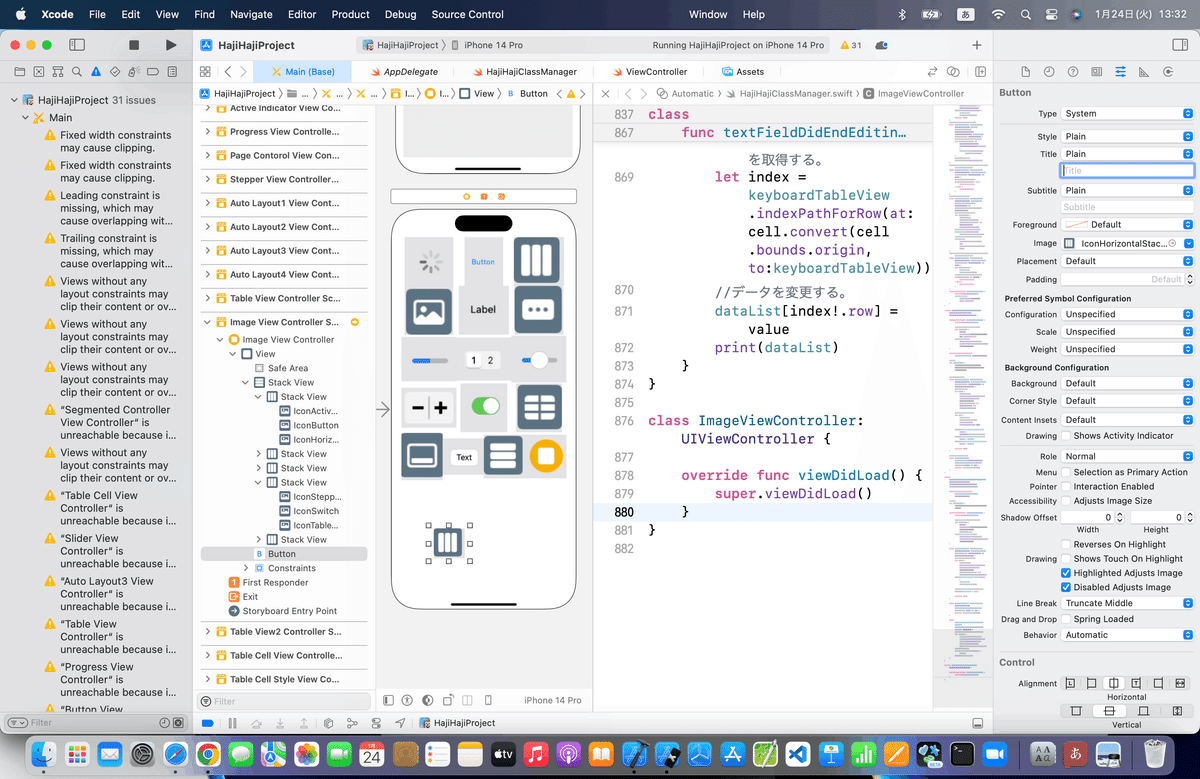The image size is (1200, 779).
Task: Open the Role Normal dropdown
Action: point(1127,456)
